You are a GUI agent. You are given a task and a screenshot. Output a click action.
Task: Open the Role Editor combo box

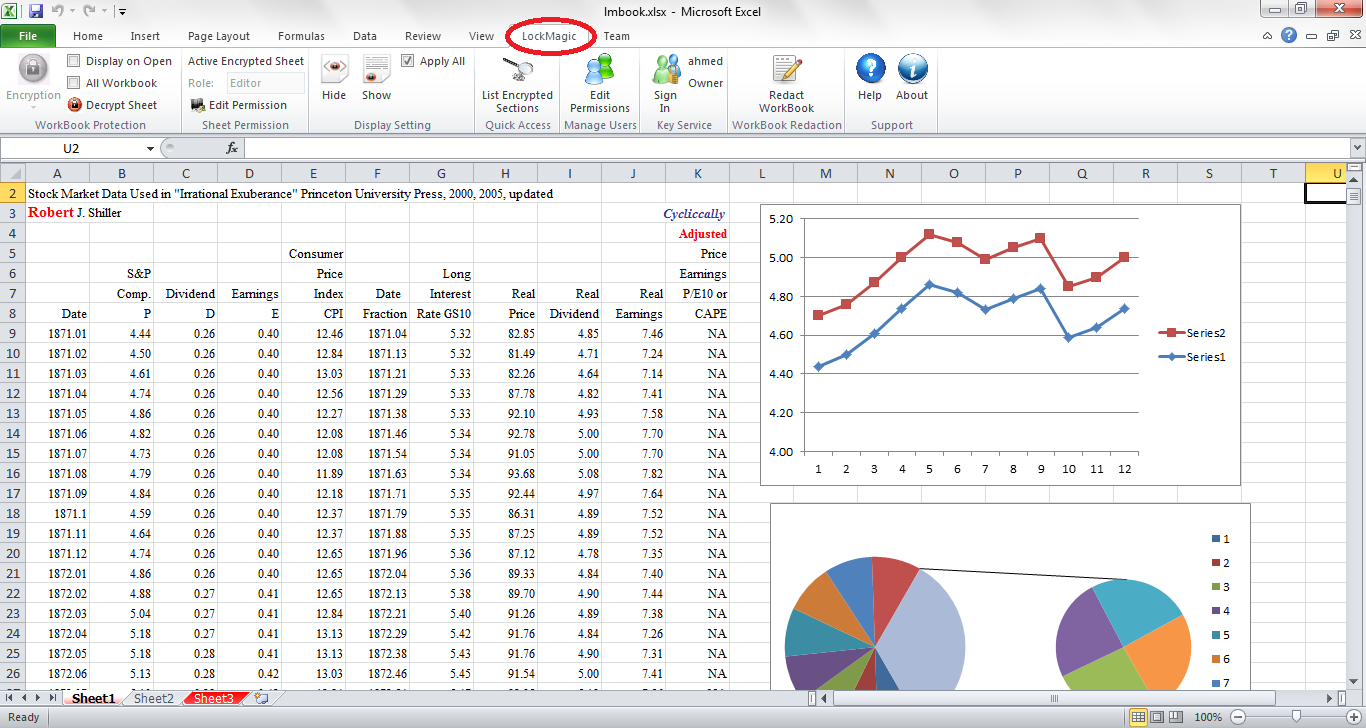click(265, 83)
